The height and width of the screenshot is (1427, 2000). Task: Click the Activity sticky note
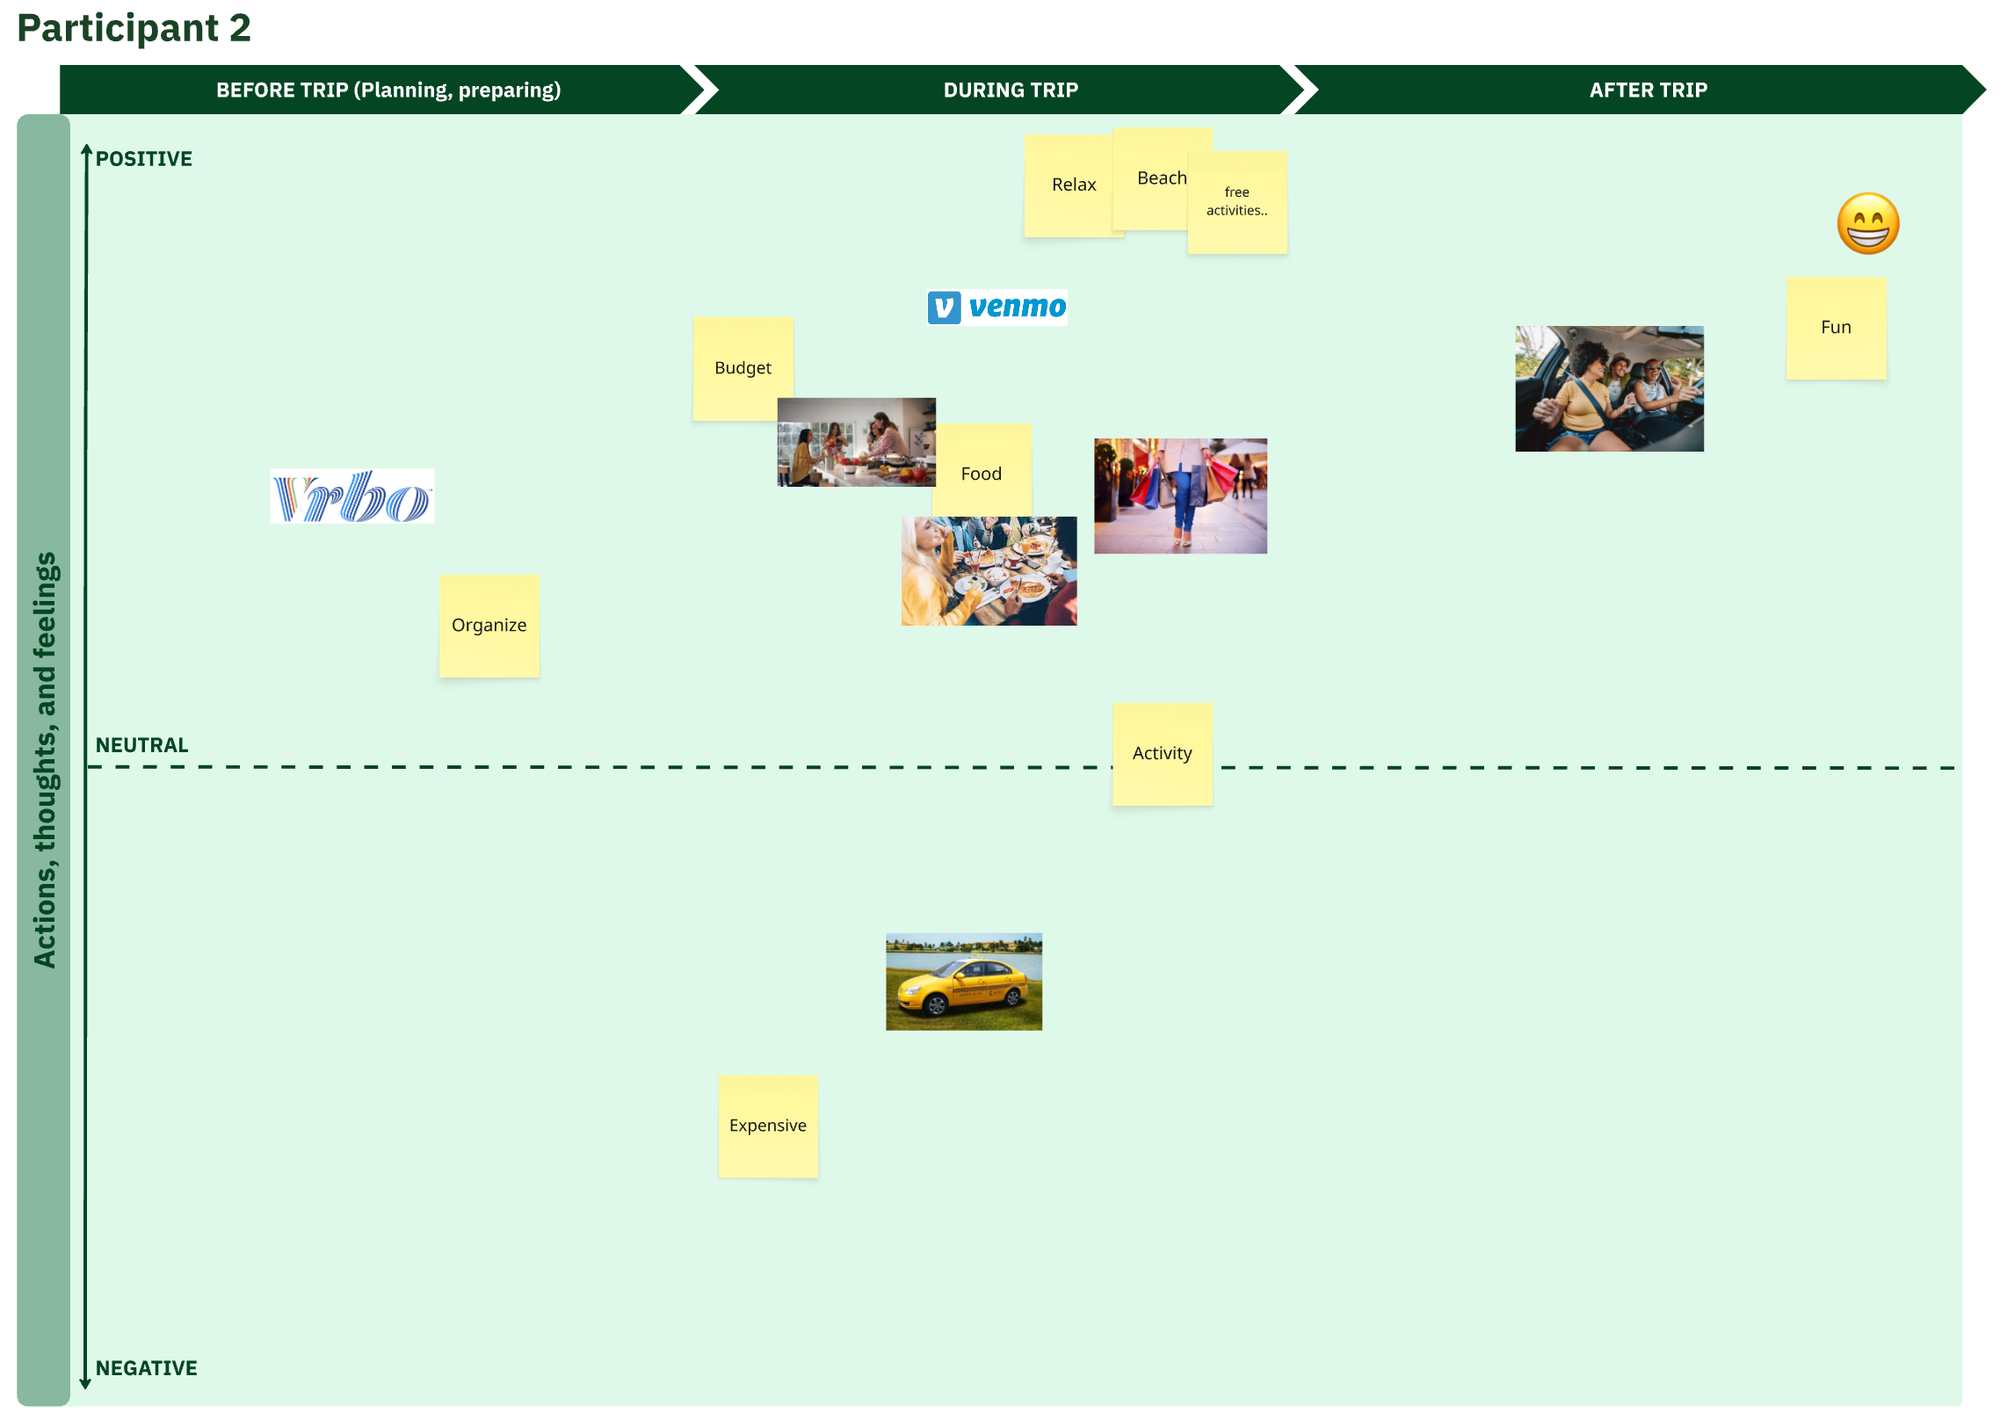pyautogui.click(x=1162, y=754)
